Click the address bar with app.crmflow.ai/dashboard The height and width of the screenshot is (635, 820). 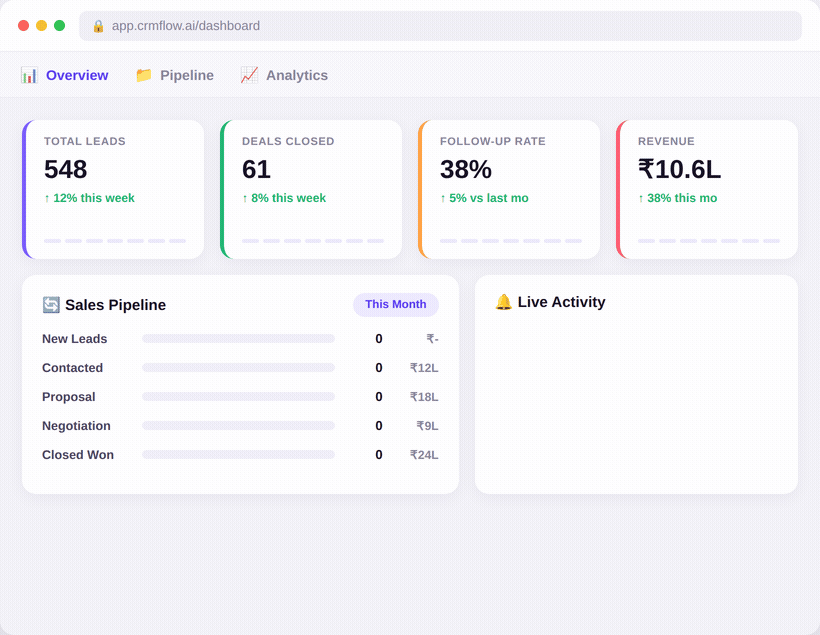tap(440, 26)
